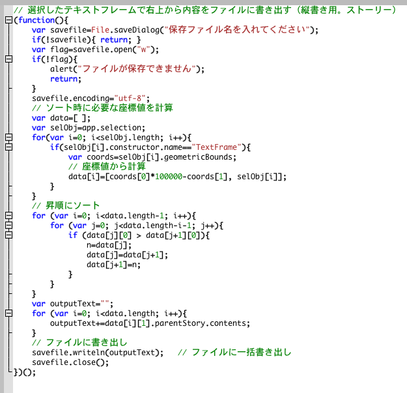The image size is (407, 393).
Task: Click the parentStory.contents line
Action: coord(150,323)
